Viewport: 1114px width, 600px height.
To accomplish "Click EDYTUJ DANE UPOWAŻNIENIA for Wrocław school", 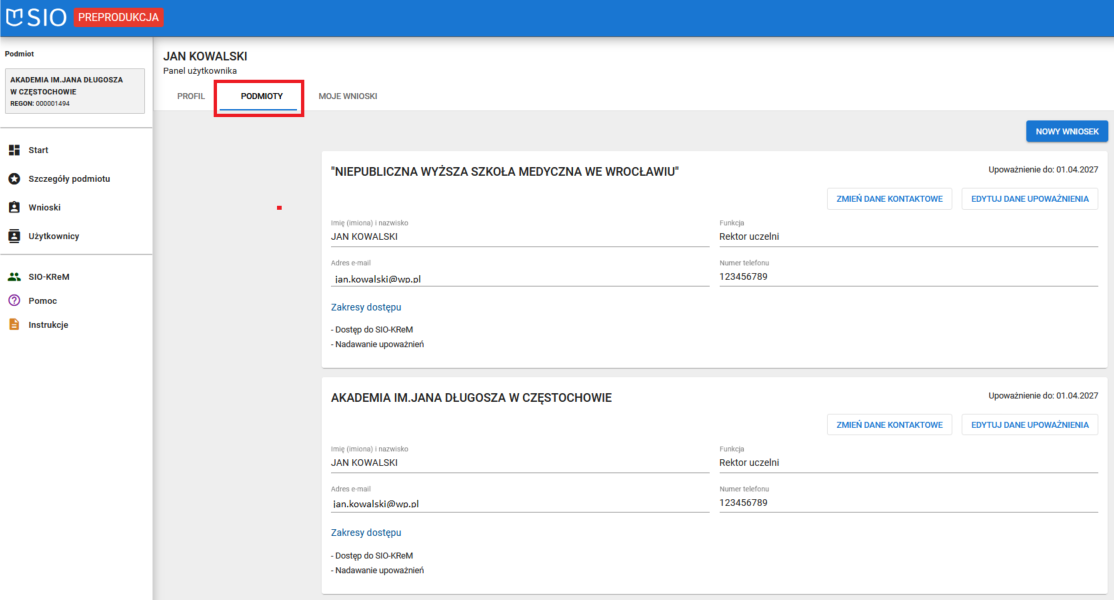I will tap(1030, 199).
